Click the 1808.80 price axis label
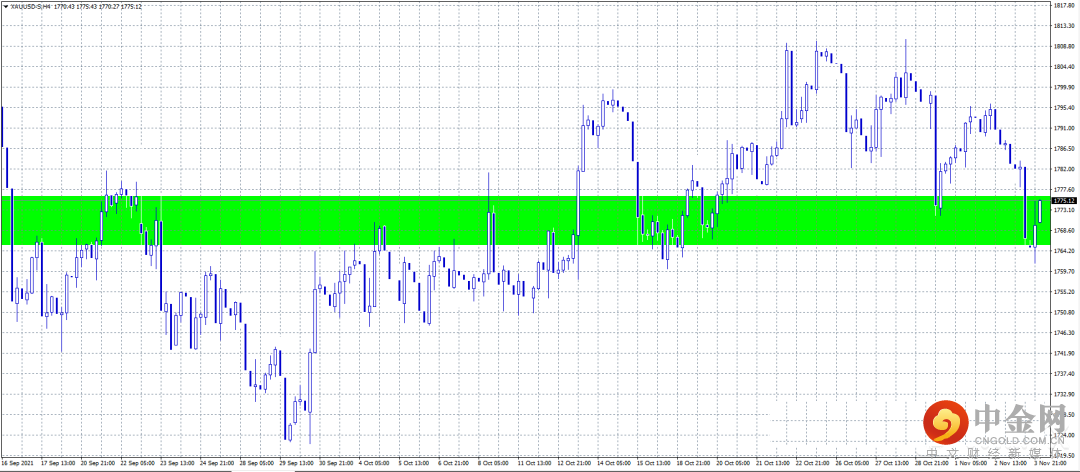The image size is (1080, 472). (1066, 46)
